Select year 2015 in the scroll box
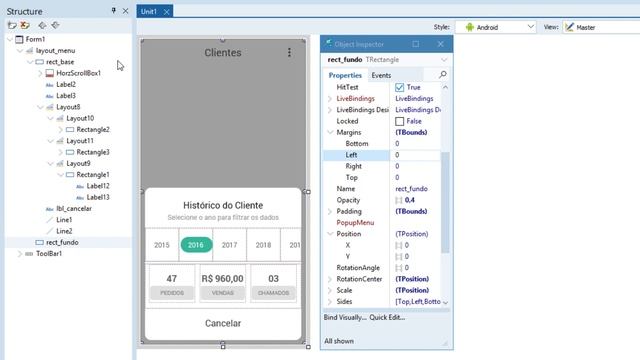 pos(162,245)
